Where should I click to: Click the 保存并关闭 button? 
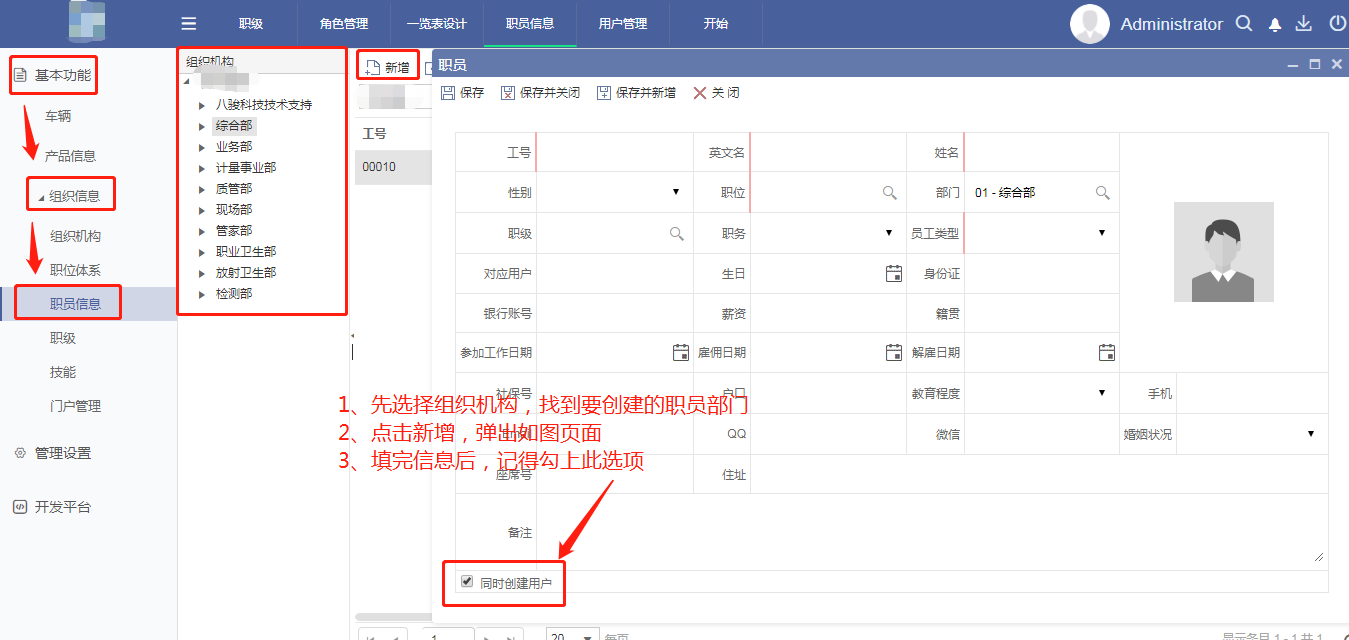(540, 93)
